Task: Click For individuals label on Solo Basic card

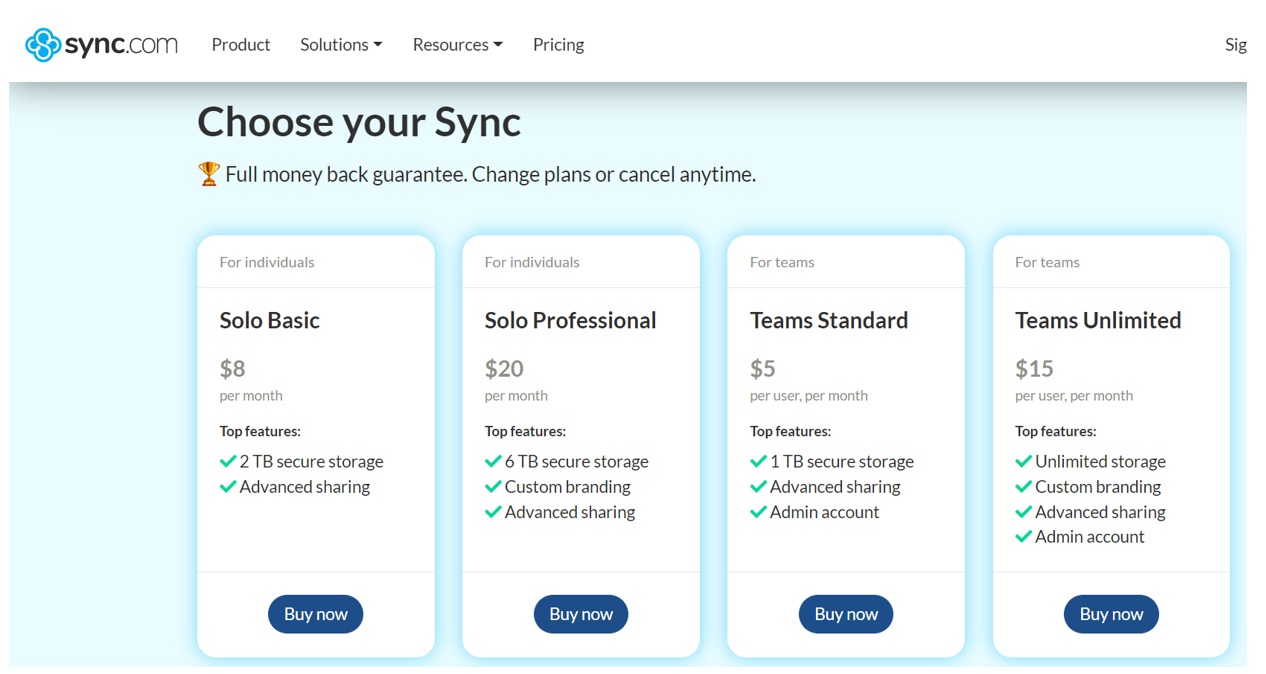Action: coord(267,262)
